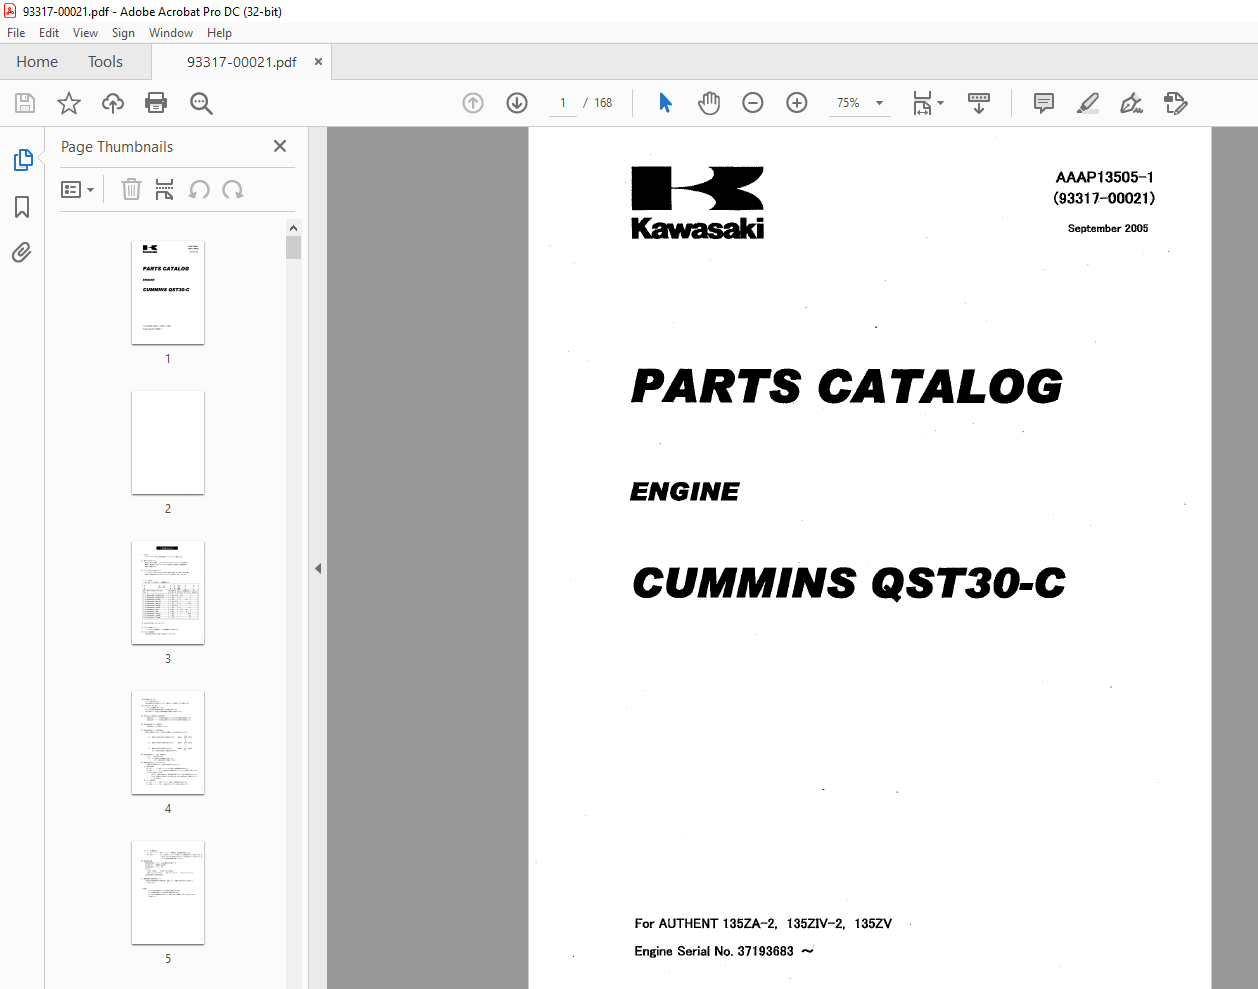Click the page number input field
This screenshot has width=1258, height=989.
tap(563, 103)
